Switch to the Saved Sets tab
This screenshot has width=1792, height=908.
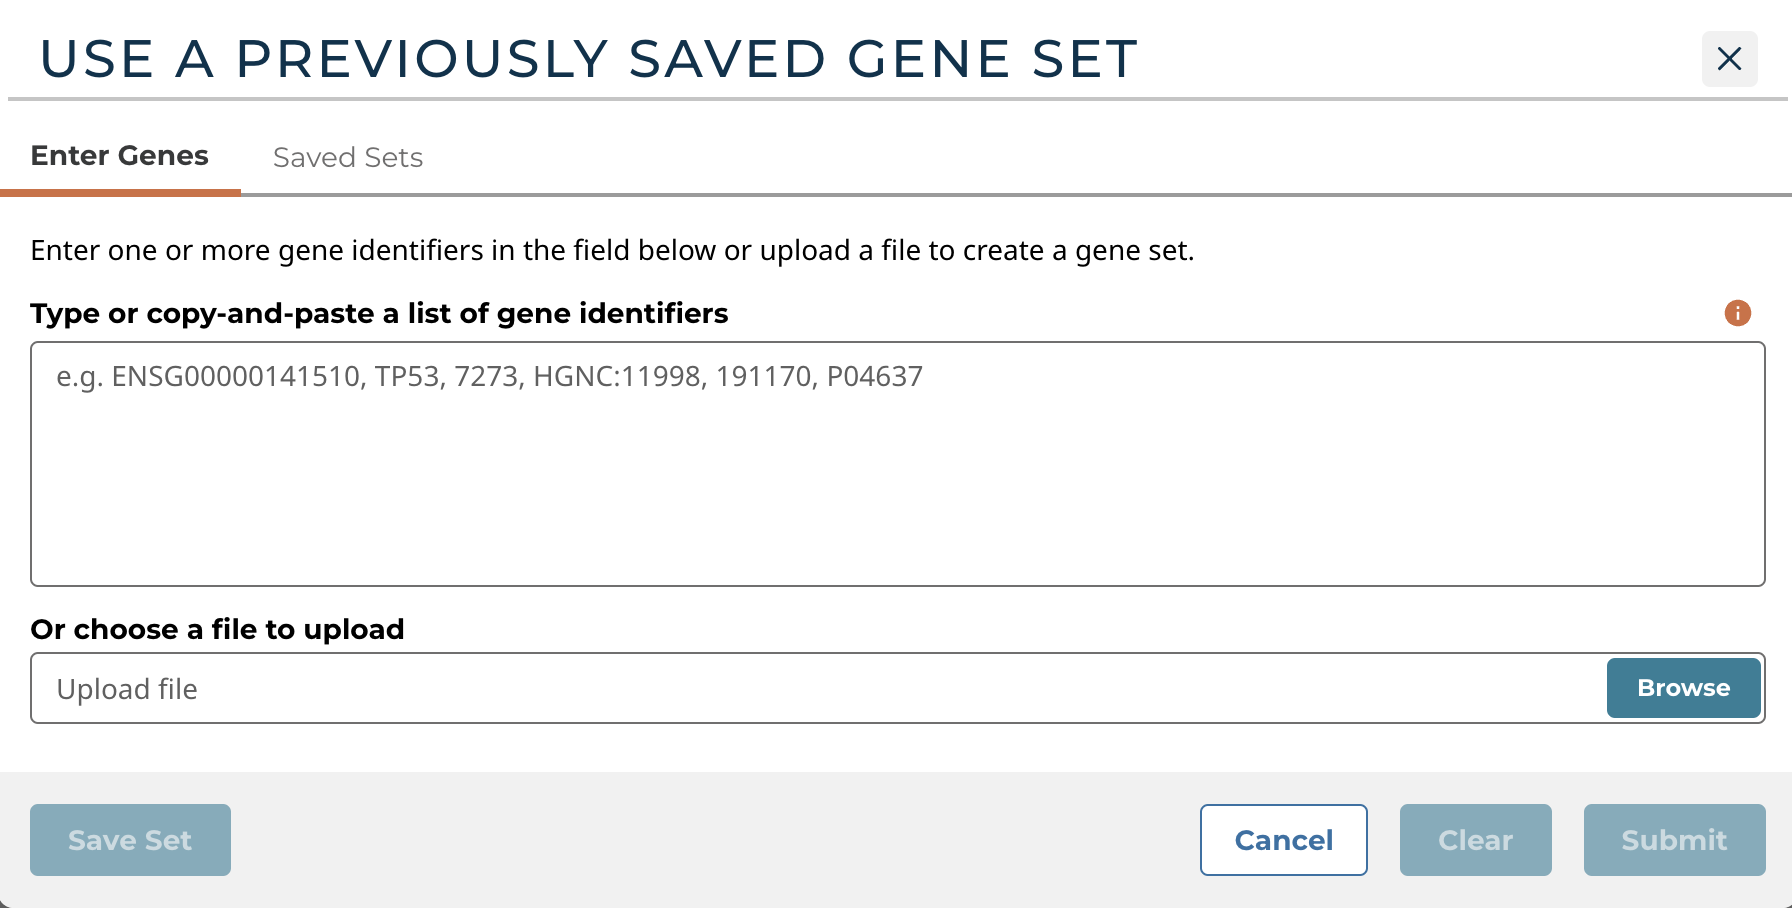click(x=347, y=157)
